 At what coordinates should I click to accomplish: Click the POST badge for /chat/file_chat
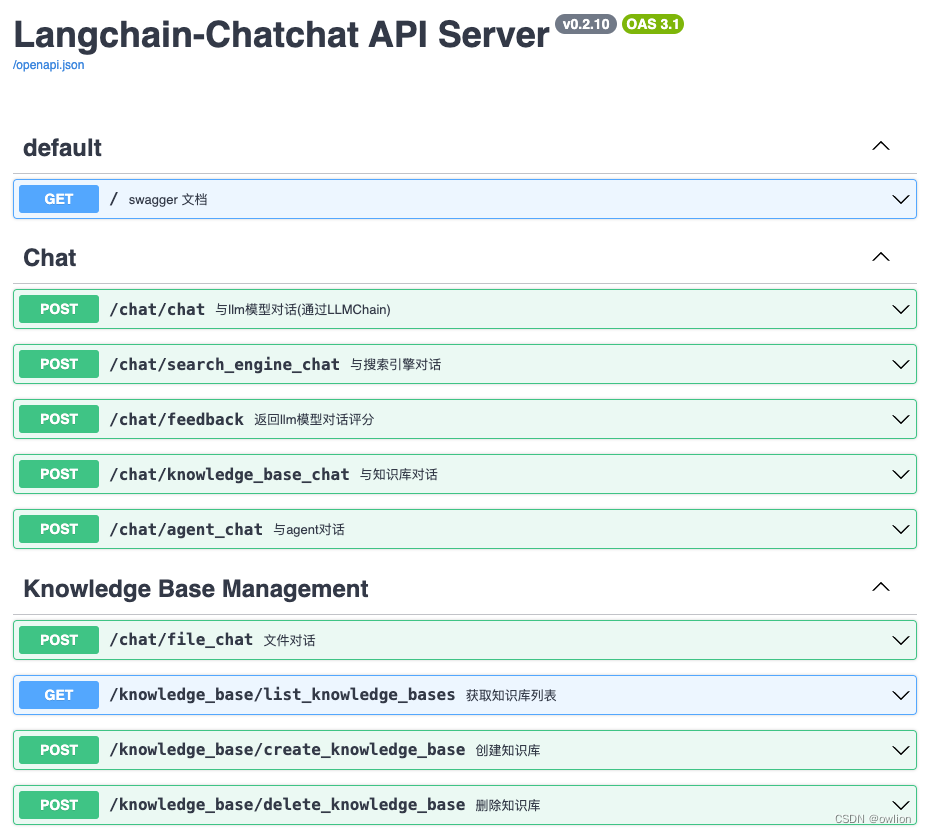click(x=59, y=639)
